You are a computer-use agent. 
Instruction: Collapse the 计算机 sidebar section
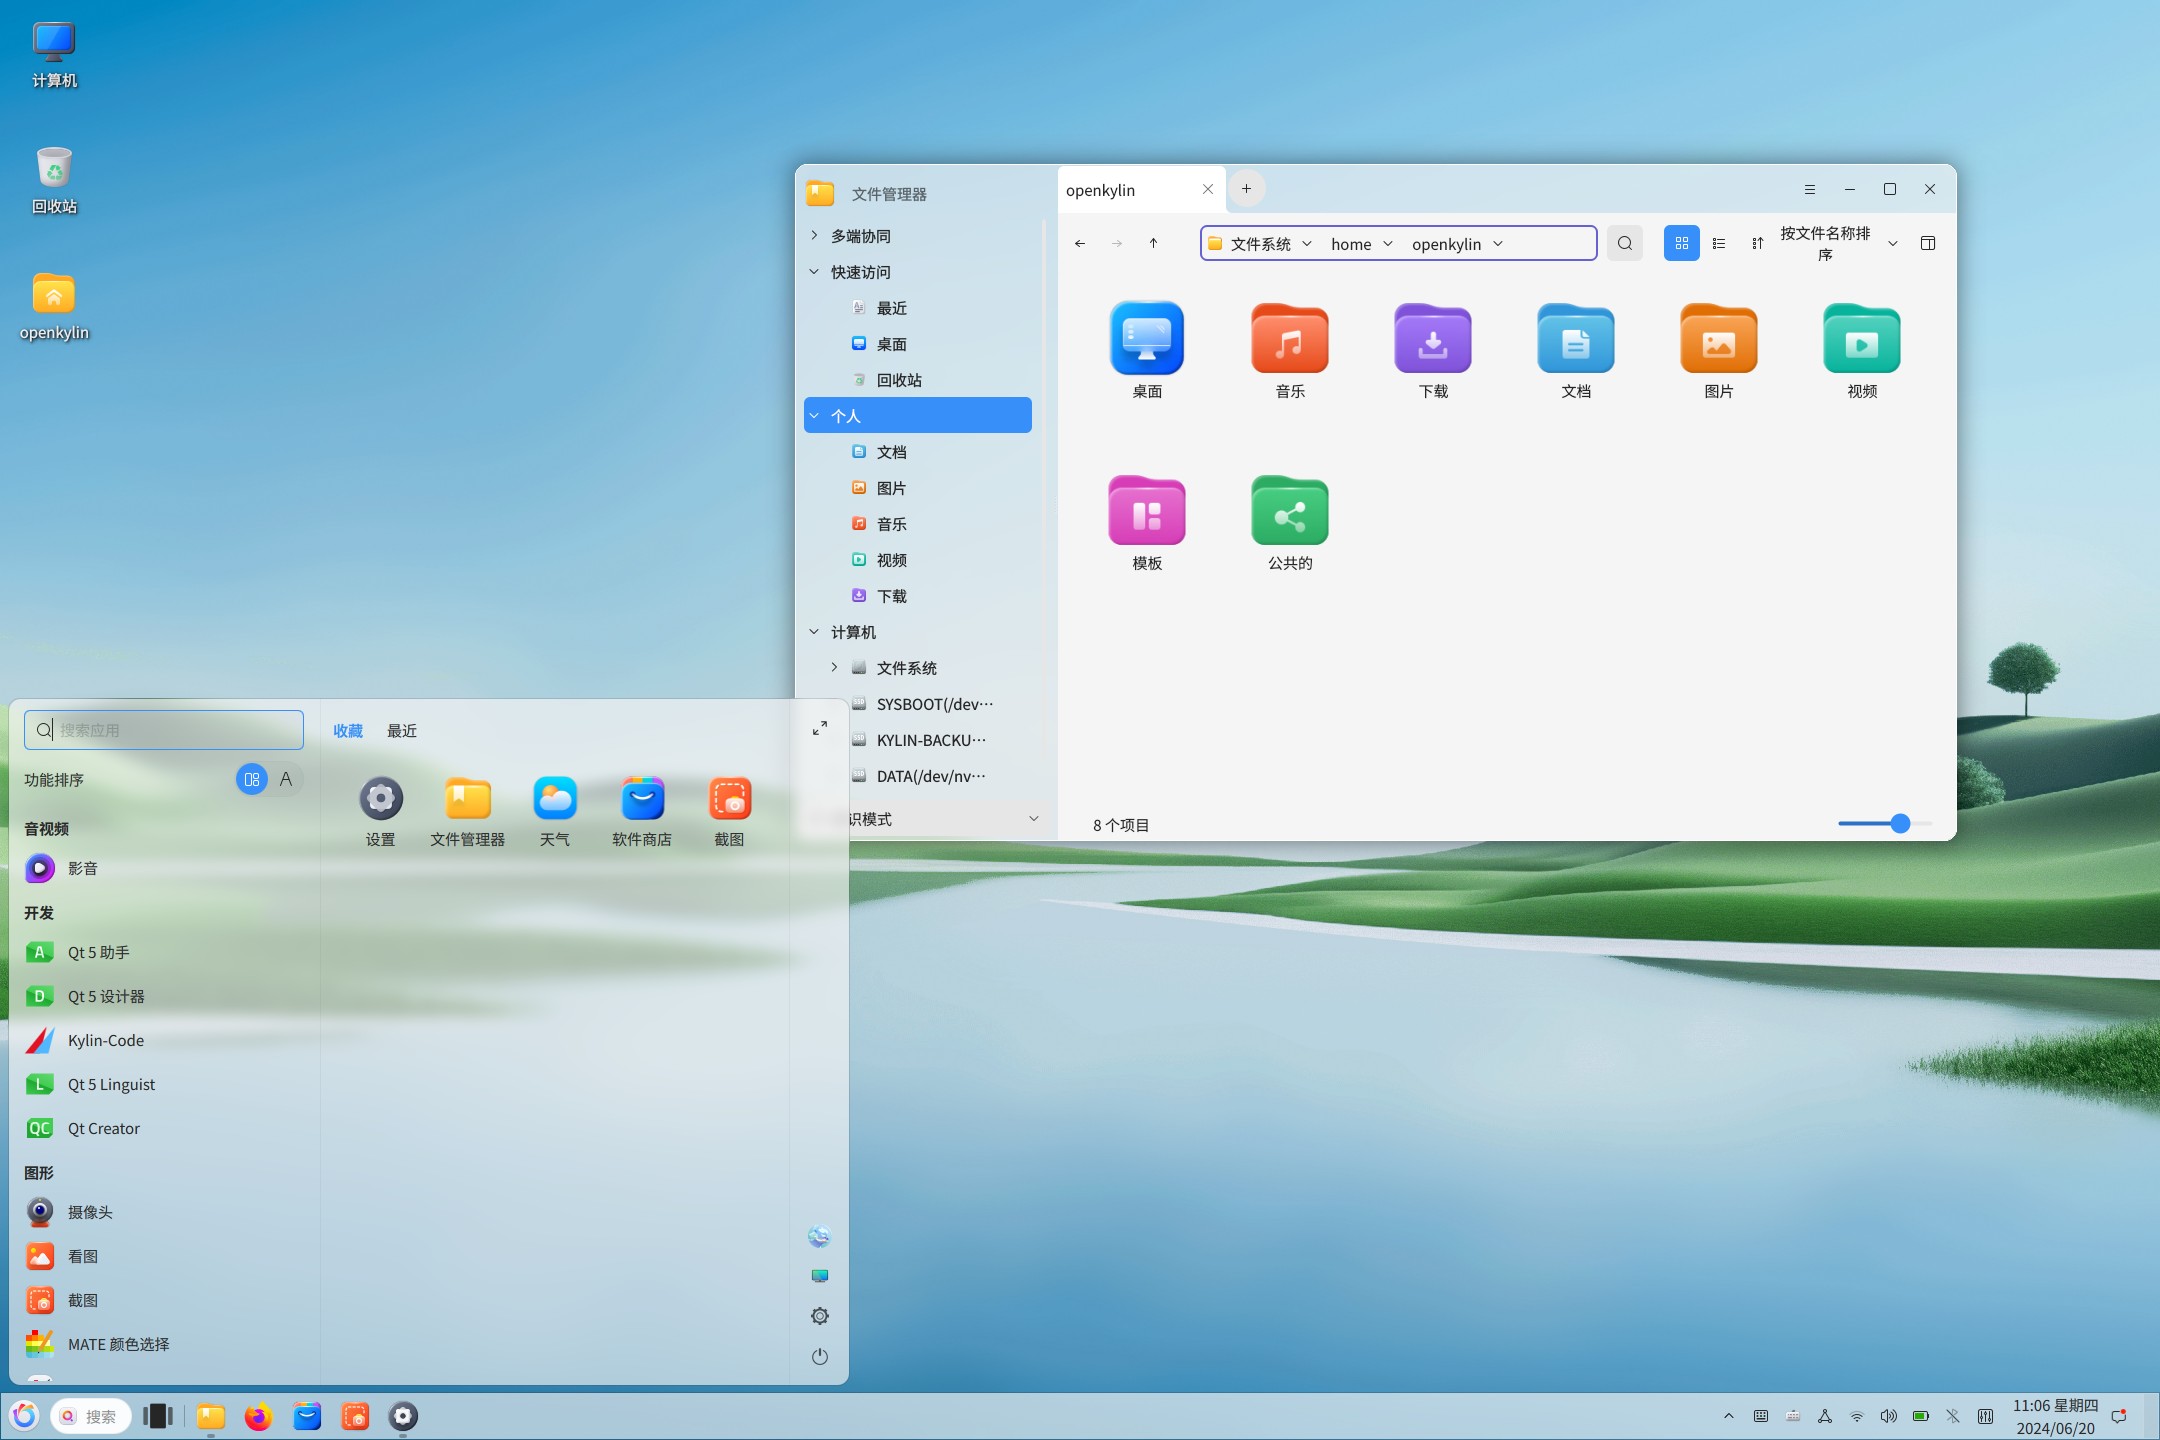click(x=814, y=631)
